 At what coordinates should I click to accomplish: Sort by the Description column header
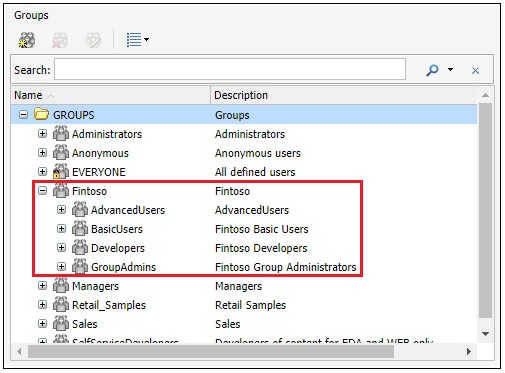tap(344, 95)
